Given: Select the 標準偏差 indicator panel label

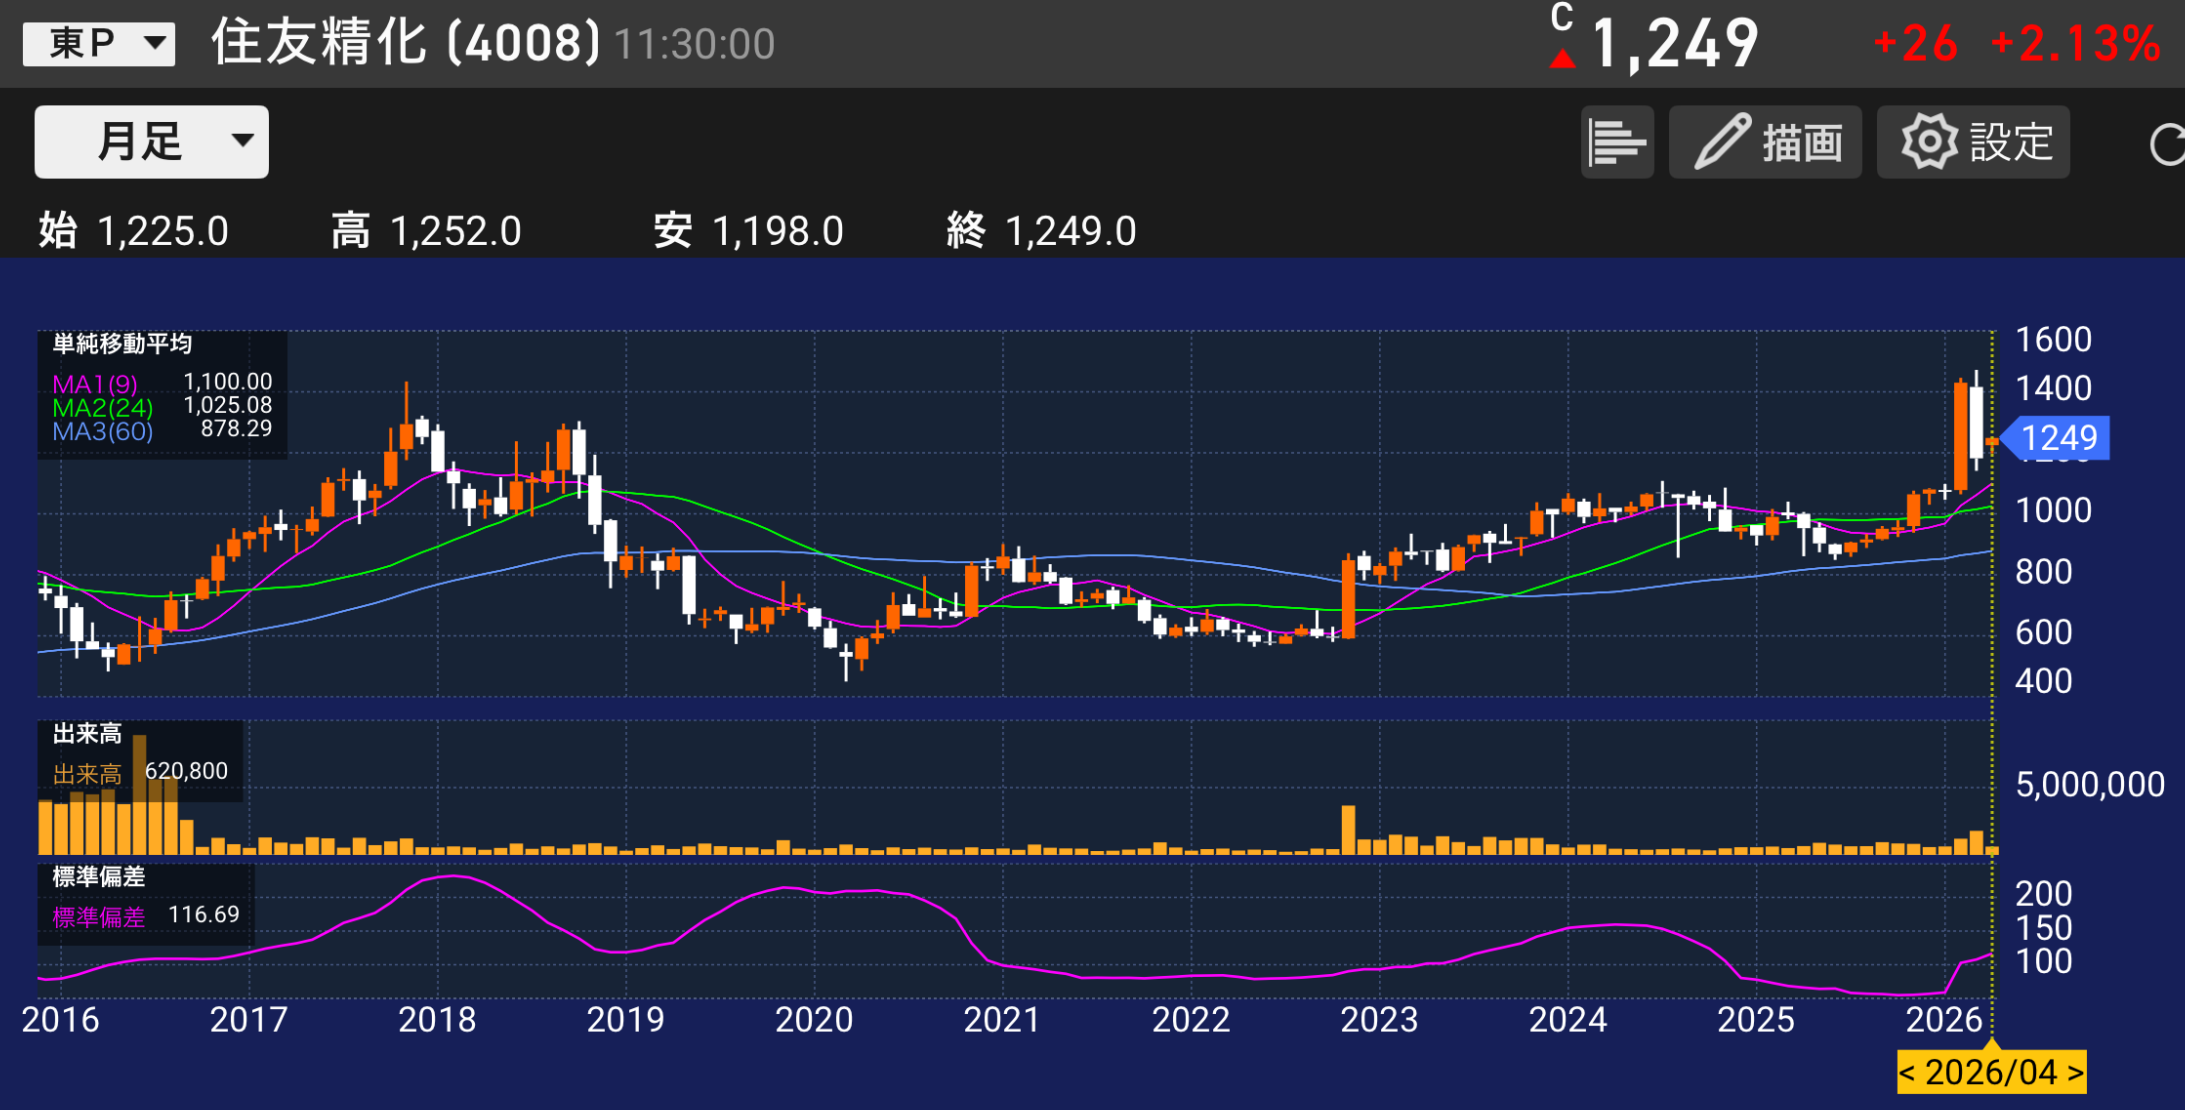Looking at the screenshot, I should pyautogui.click(x=98, y=877).
